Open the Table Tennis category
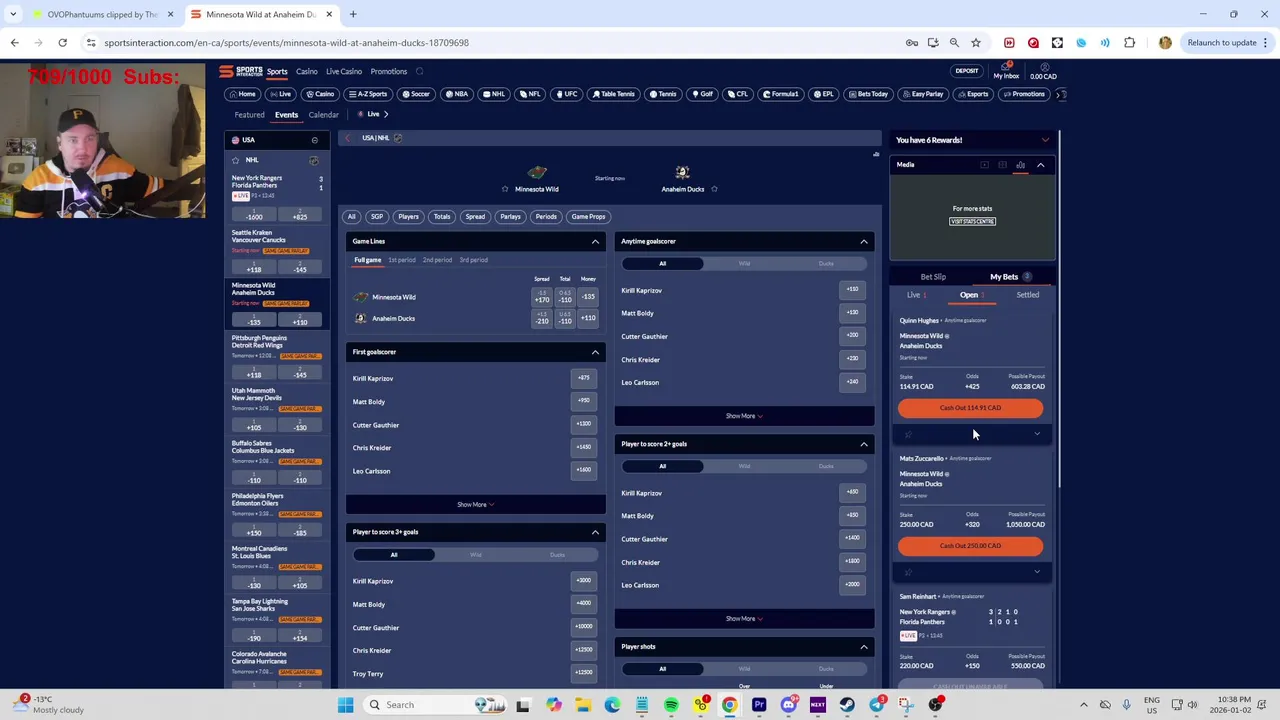The image size is (1280, 720). [x=613, y=94]
